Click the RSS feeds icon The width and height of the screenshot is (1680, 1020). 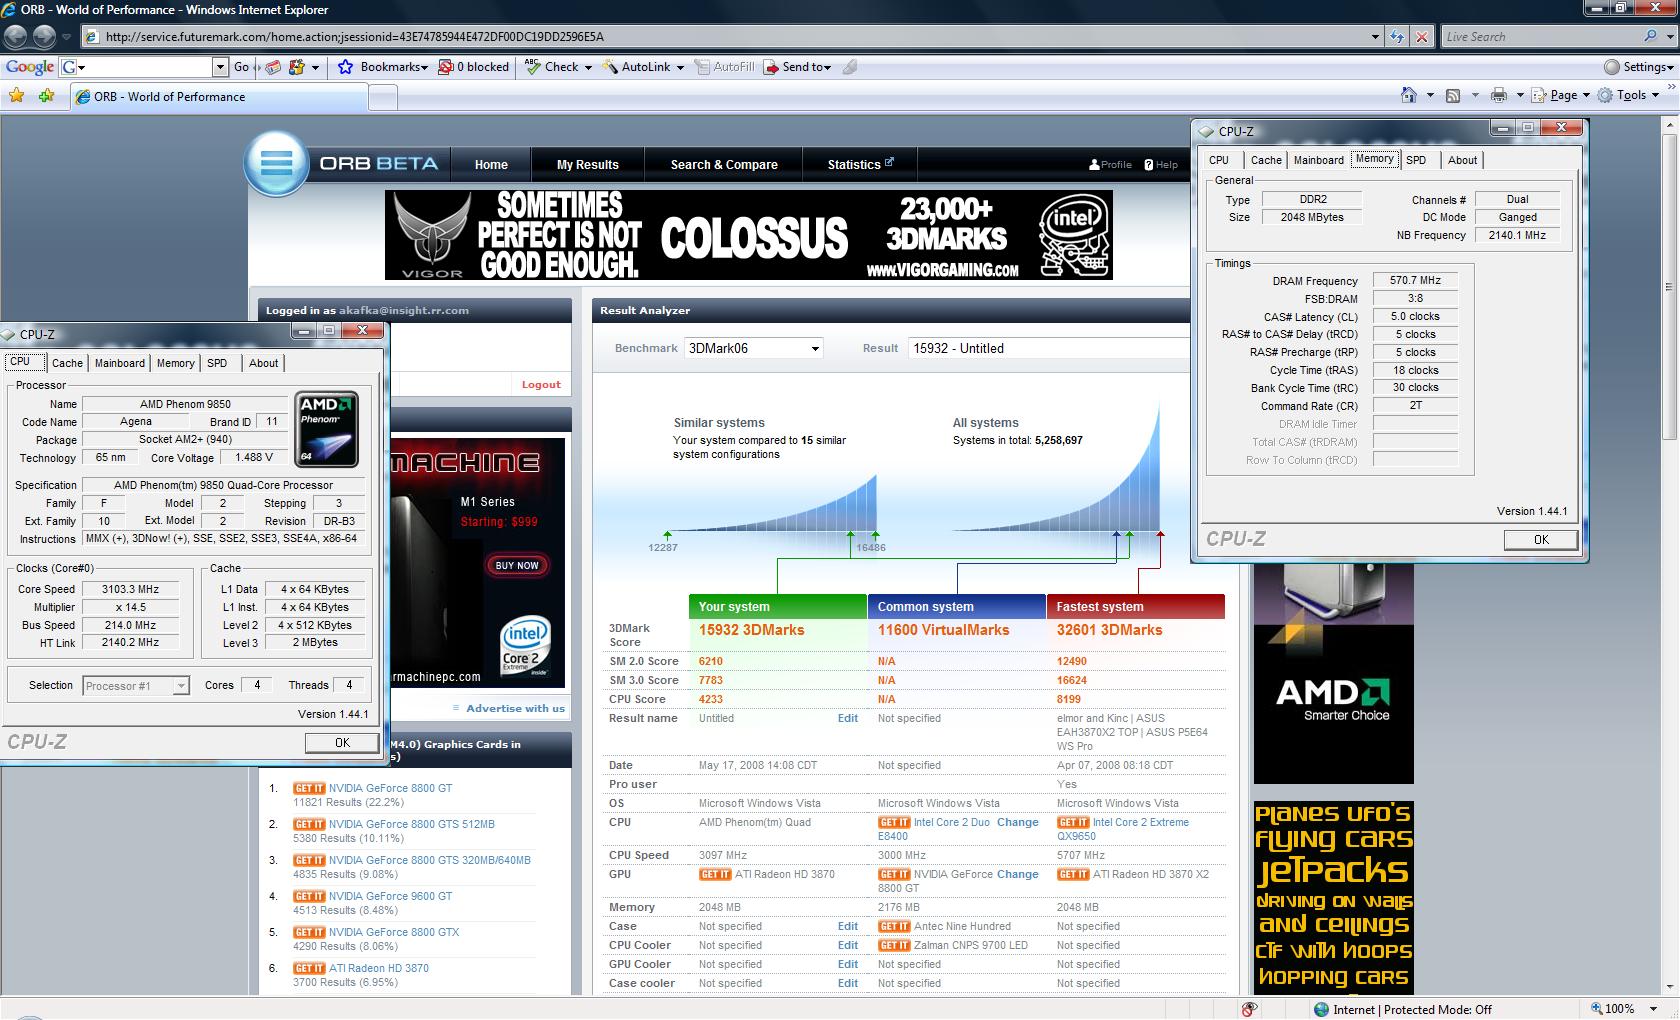pos(1453,95)
